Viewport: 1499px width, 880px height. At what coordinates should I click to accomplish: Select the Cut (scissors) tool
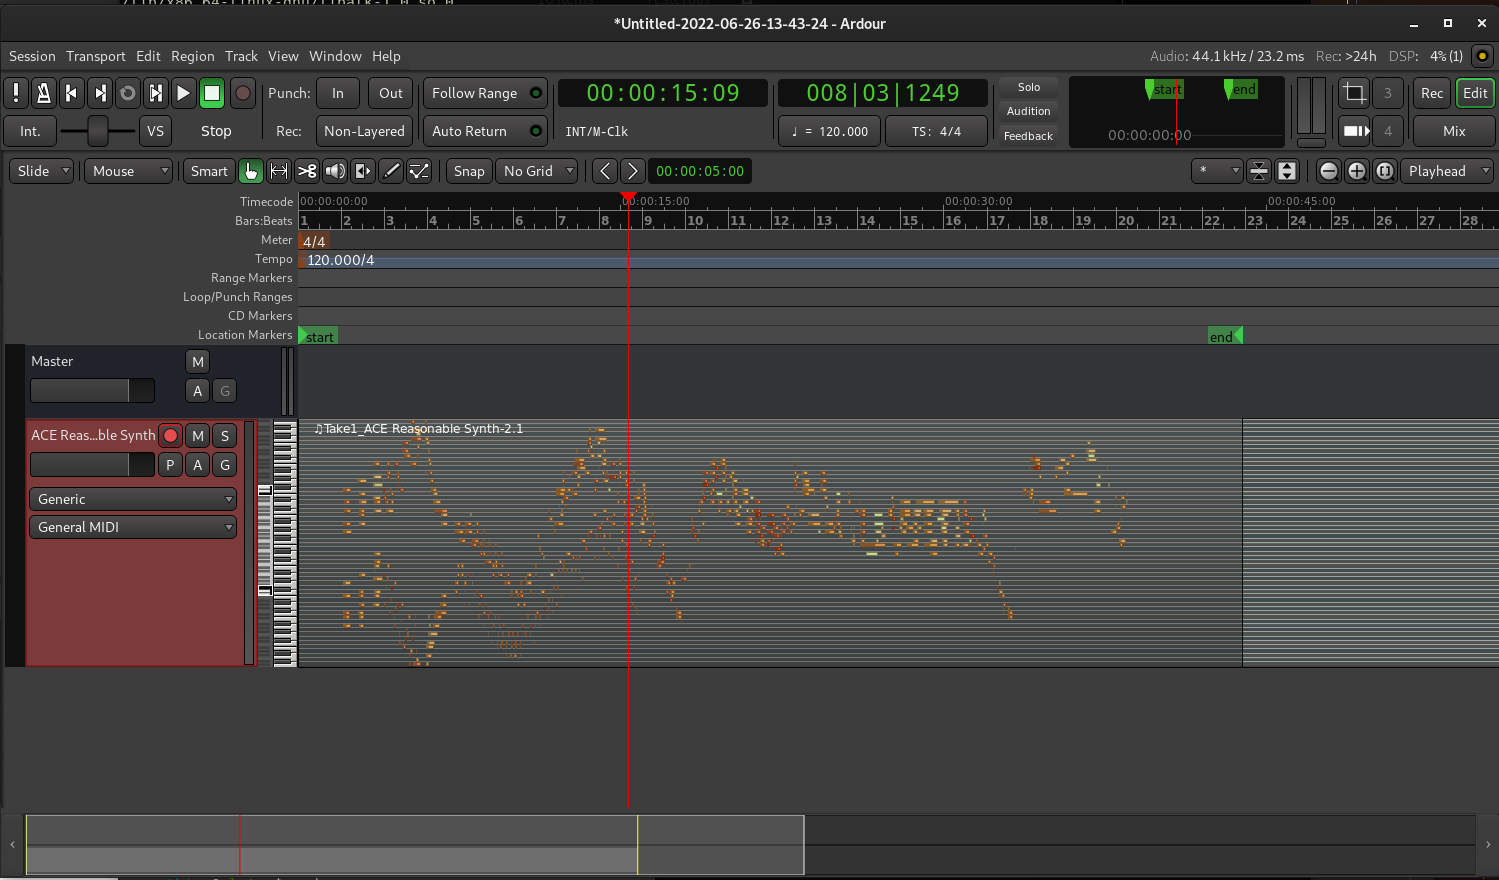[x=306, y=171]
